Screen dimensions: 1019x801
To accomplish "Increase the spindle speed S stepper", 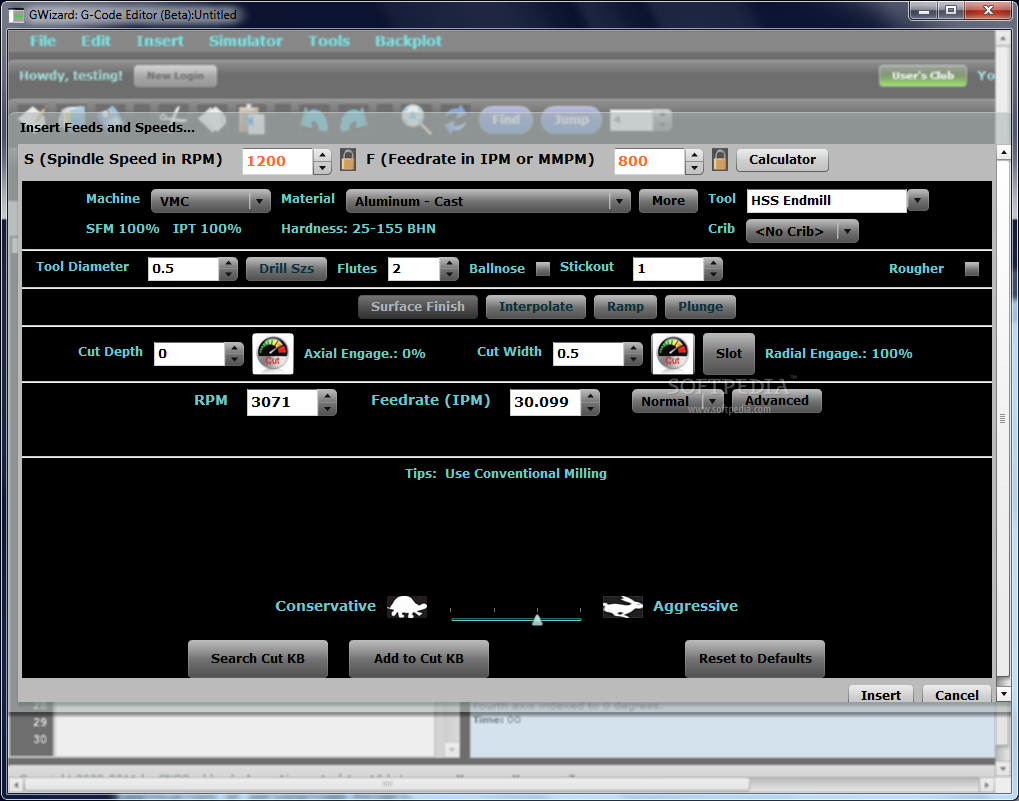I will tap(322, 155).
